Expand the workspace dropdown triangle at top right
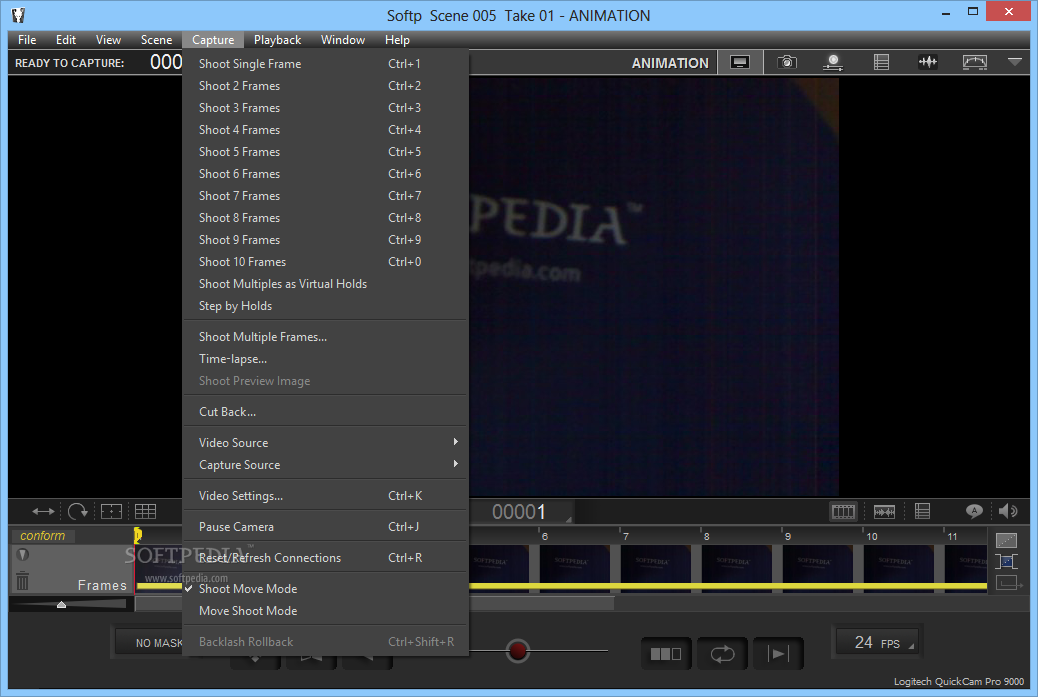This screenshot has width=1038, height=697. 1014,62
